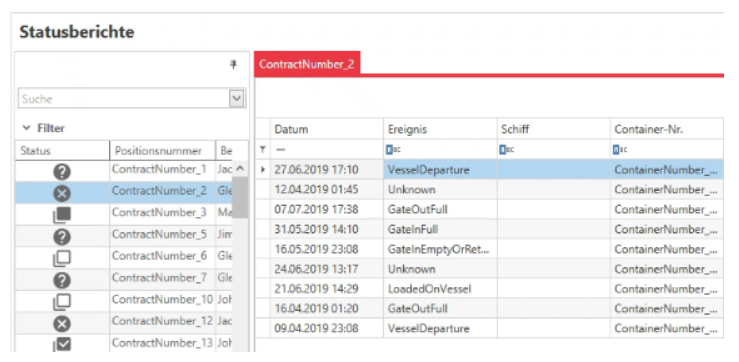Click date cell 16.04.2019 01:20
Viewport: 739px width, 362px height.
click(327, 309)
